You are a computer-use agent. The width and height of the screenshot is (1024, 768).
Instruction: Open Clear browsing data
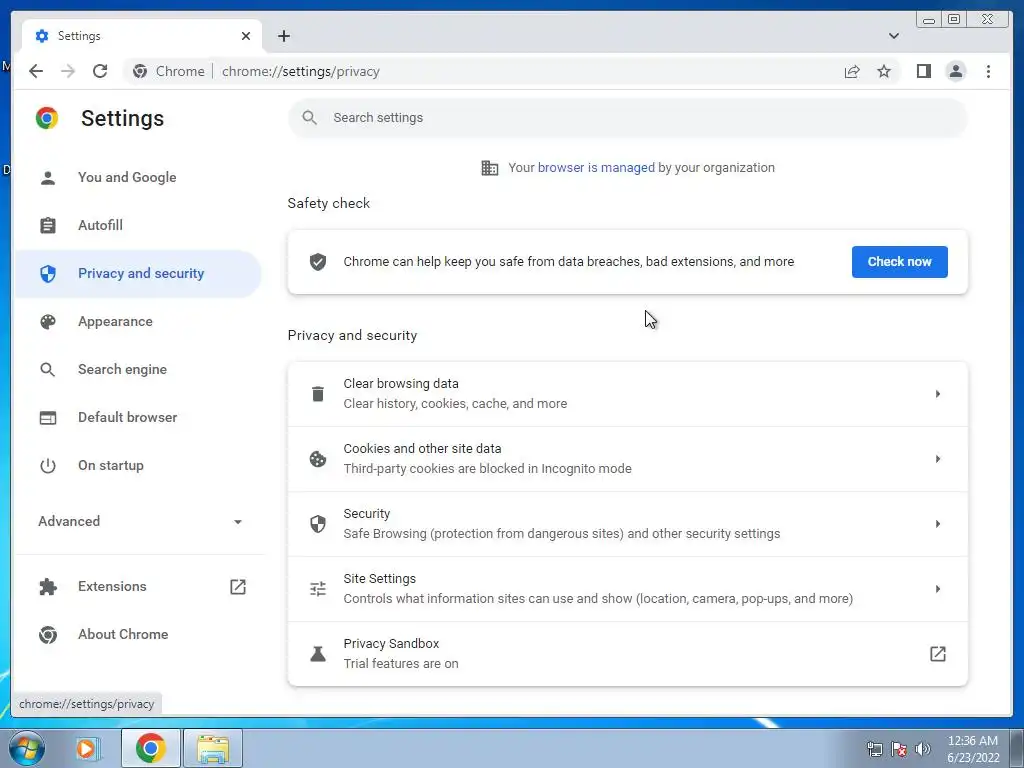pos(628,394)
